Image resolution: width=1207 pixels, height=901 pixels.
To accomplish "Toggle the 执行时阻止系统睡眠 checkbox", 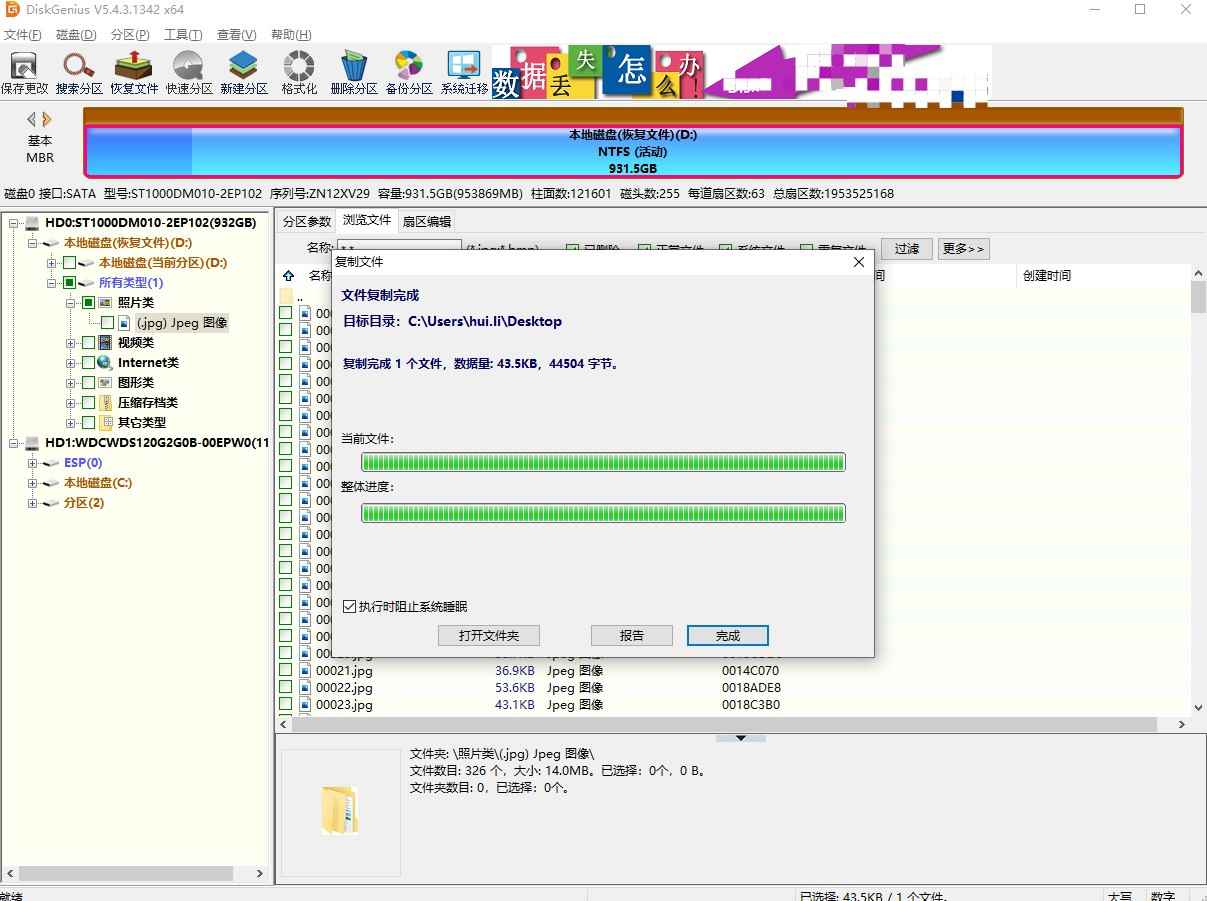I will pyautogui.click(x=350, y=605).
